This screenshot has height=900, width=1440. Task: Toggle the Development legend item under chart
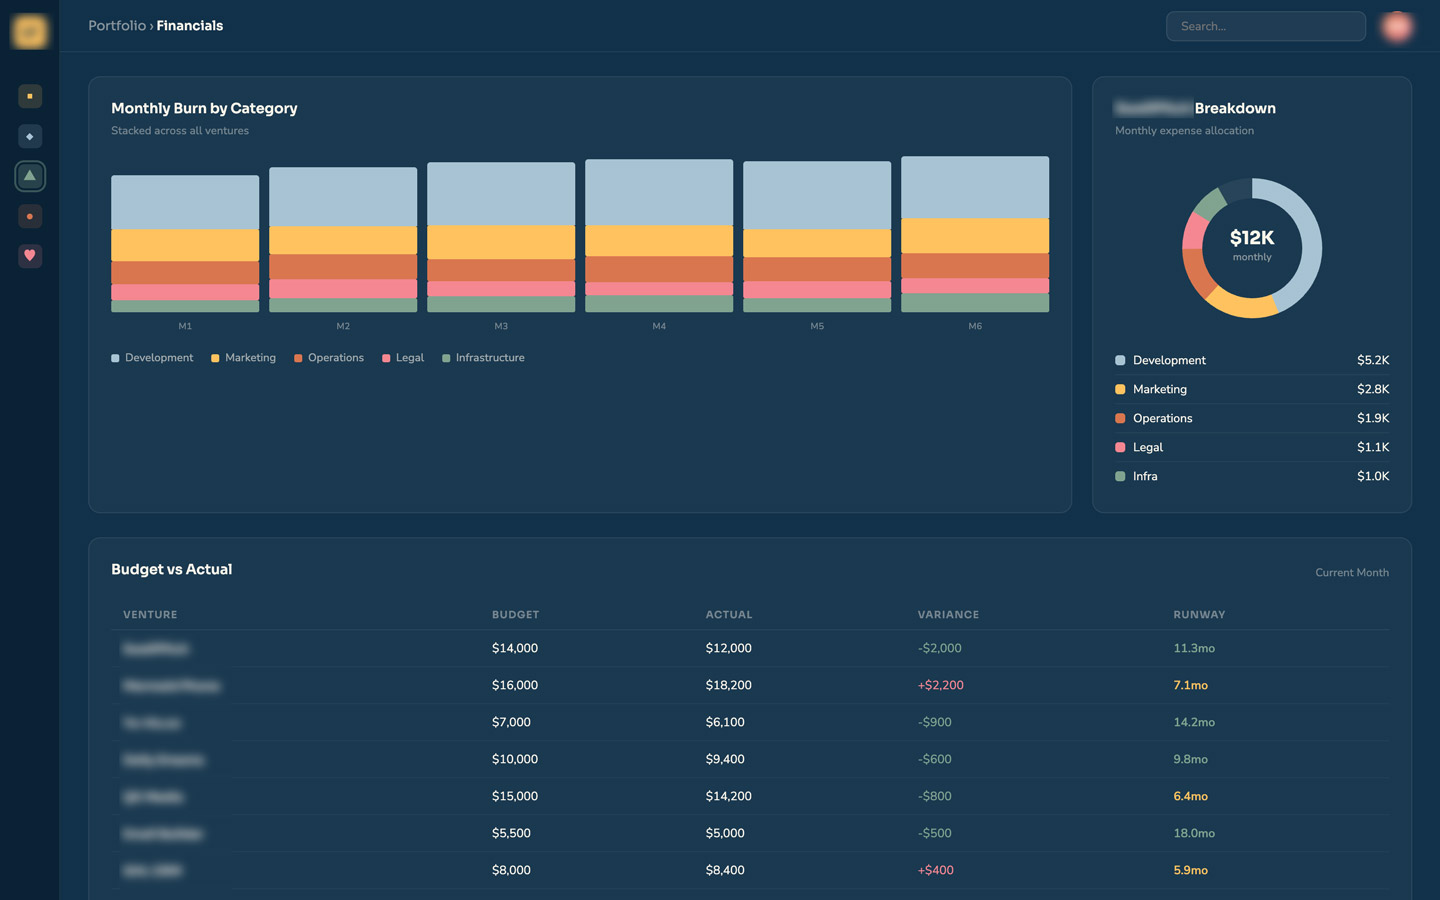pyautogui.click(x=152, y=358)
